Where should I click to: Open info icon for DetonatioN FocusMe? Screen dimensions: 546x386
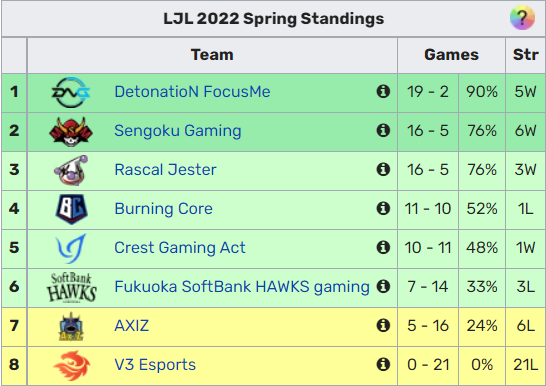[383, 92]
